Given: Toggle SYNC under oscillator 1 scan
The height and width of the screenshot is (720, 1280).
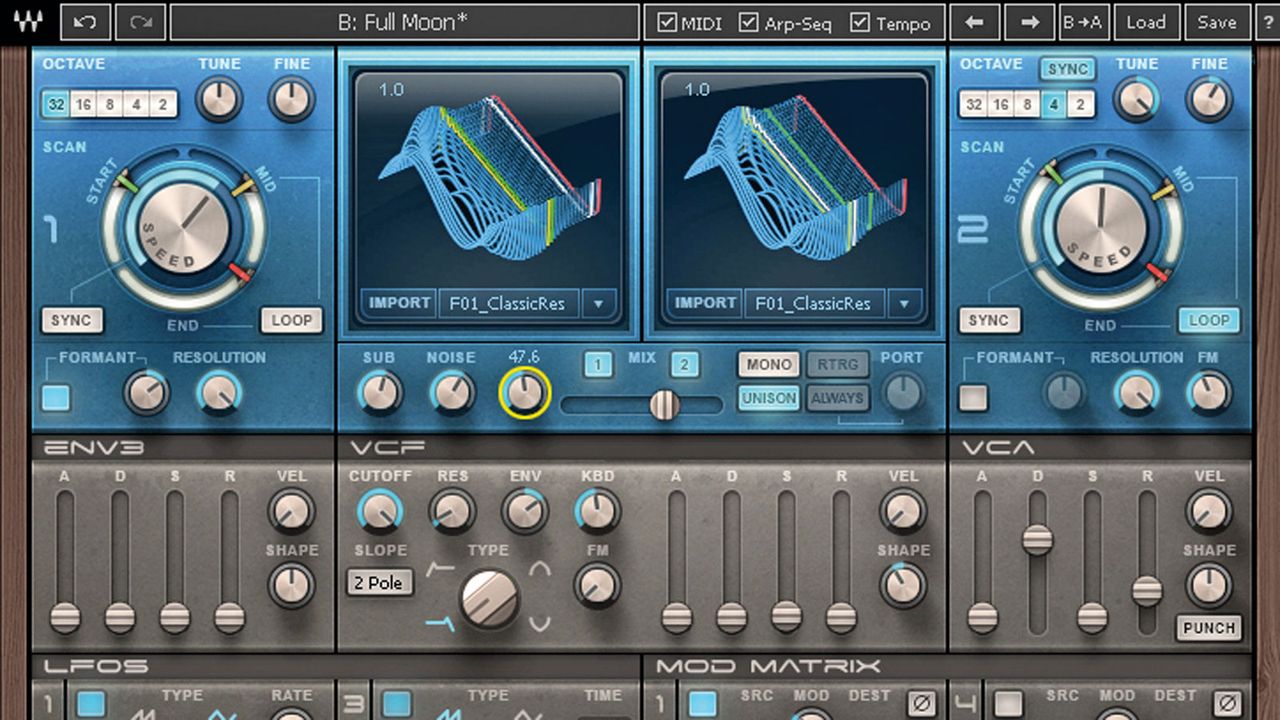Looking at the screenshot, I should click(71, 320).
